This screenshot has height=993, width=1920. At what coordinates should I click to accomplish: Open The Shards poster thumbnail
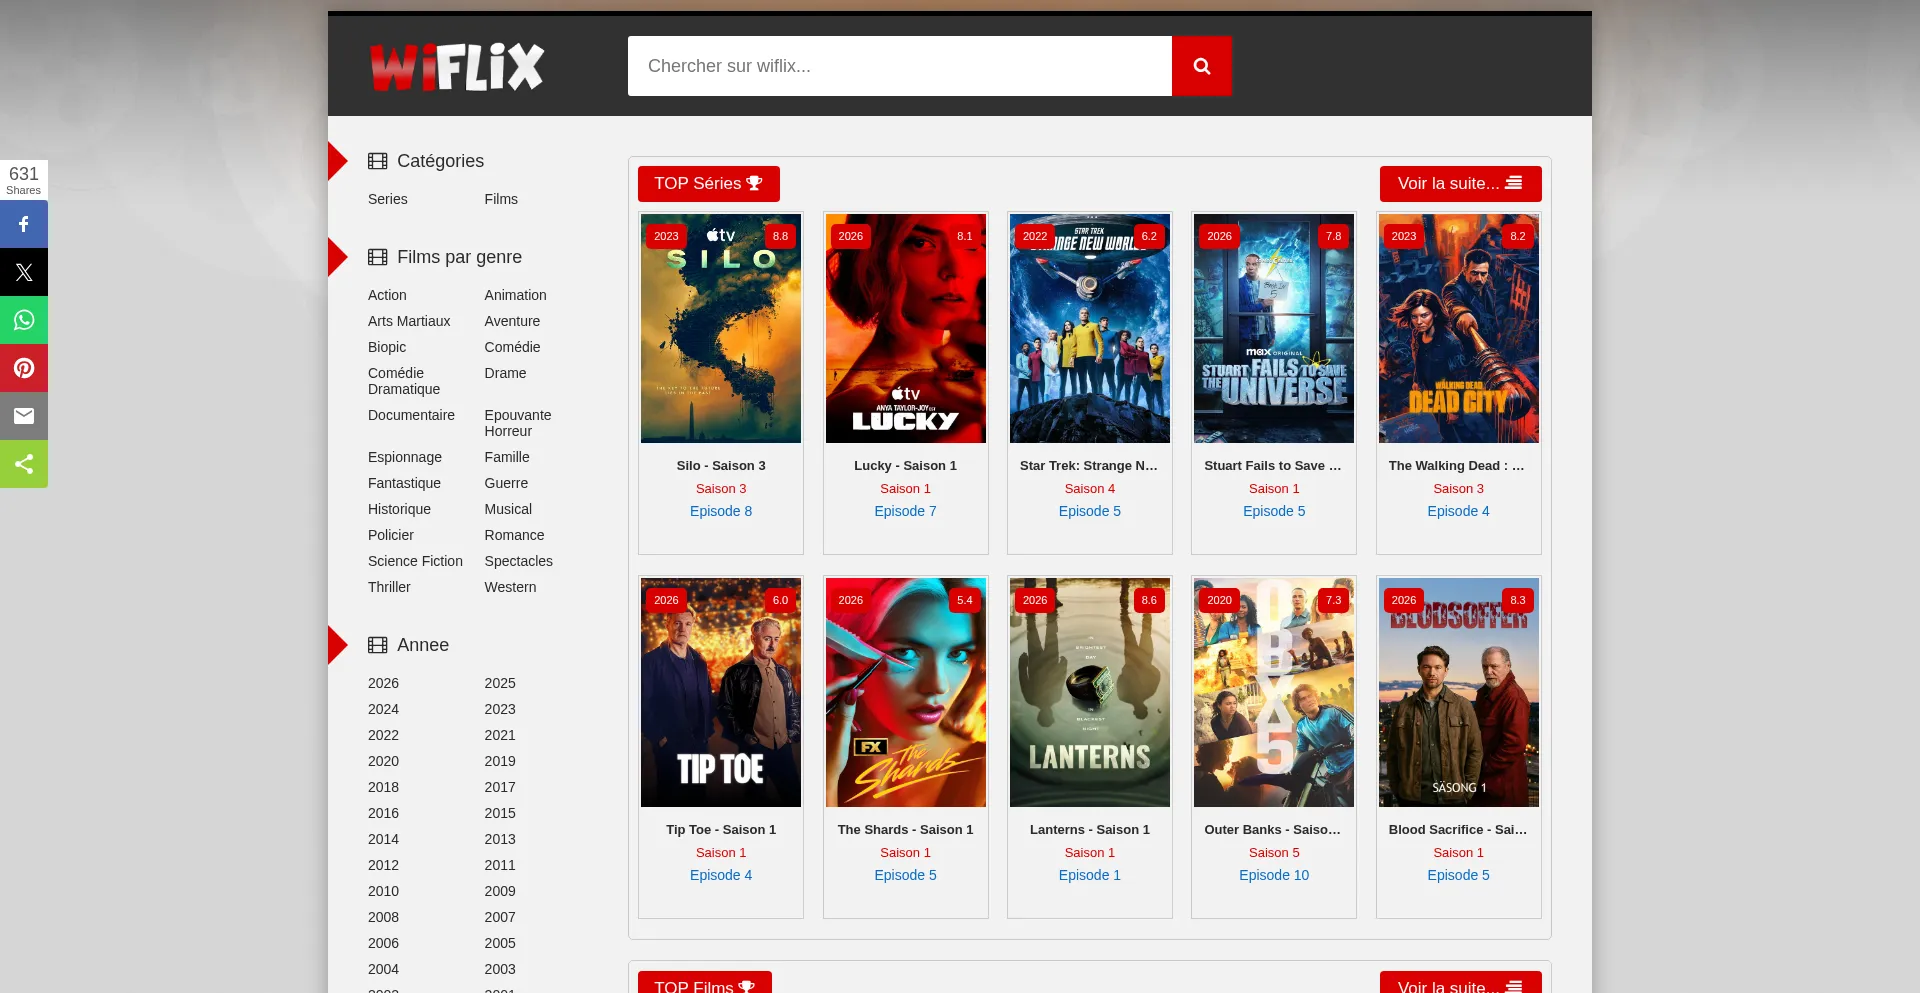(905, 692)
